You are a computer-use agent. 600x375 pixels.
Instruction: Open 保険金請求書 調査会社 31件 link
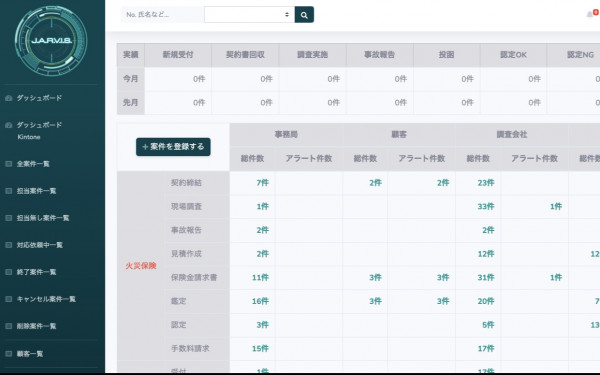tap(486, 277)
